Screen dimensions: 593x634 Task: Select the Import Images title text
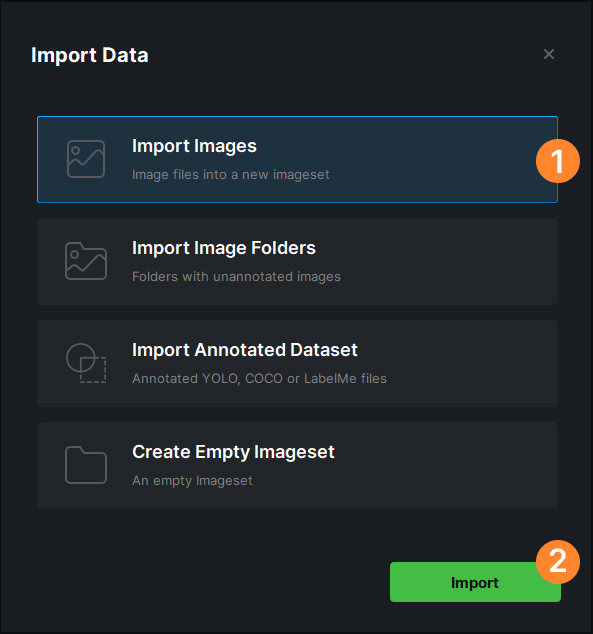(194, 146)
